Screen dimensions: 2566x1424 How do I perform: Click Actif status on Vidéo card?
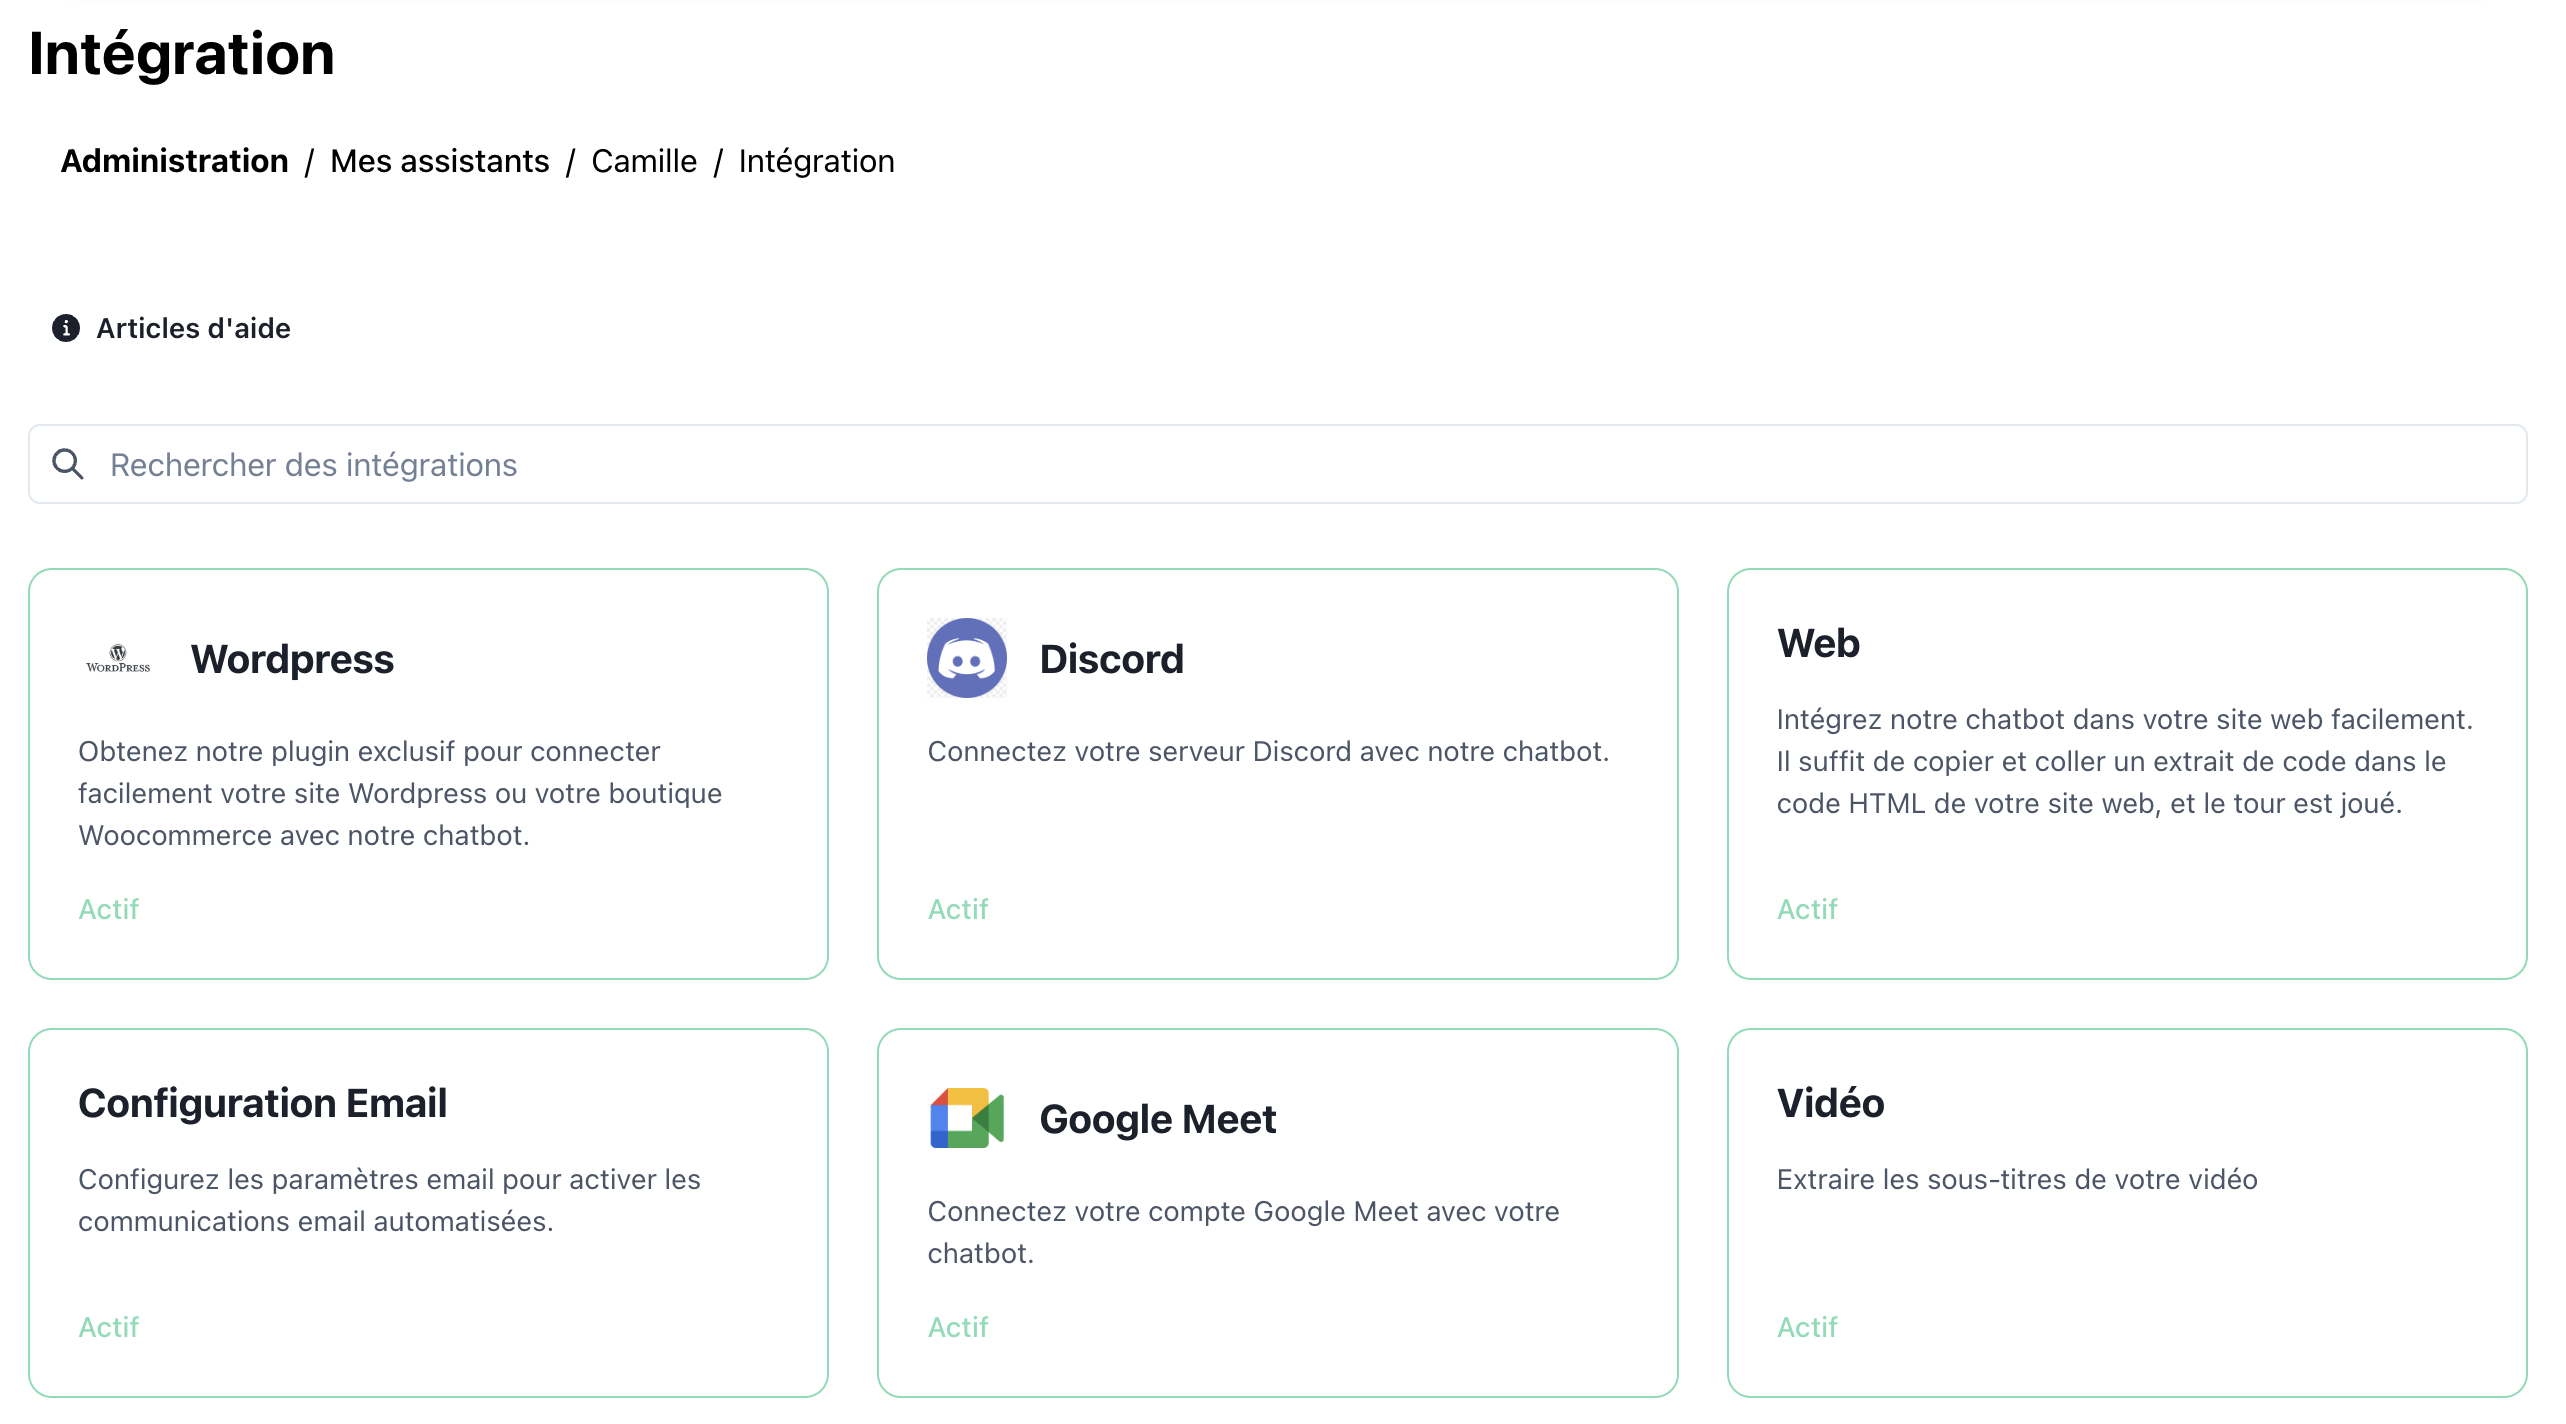(x=1806, y=1327)
